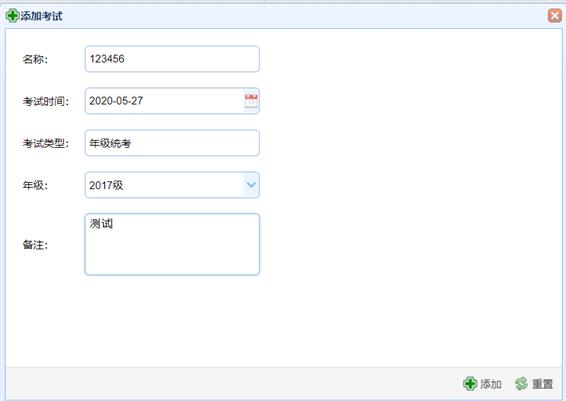Viewport: 566px width, 401px height.
Task: Click the 重置 button text
Action: point(542,384)
